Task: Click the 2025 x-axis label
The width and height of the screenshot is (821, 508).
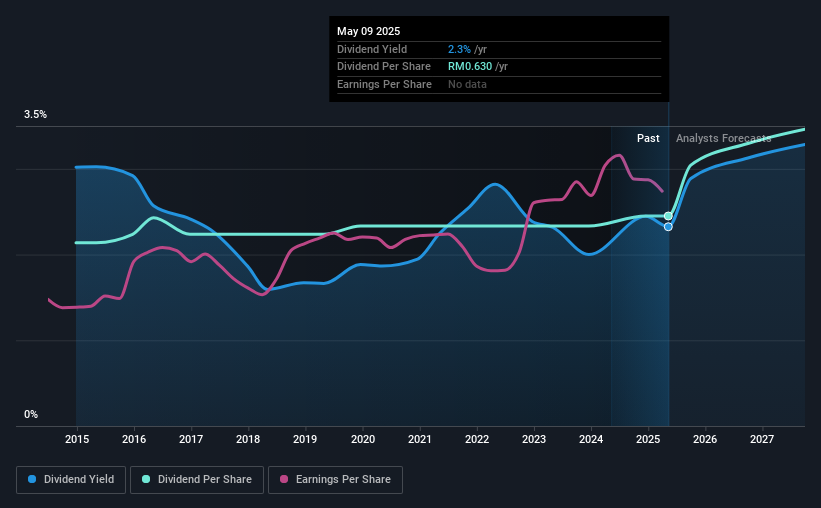Action: [x=648, y=439]
